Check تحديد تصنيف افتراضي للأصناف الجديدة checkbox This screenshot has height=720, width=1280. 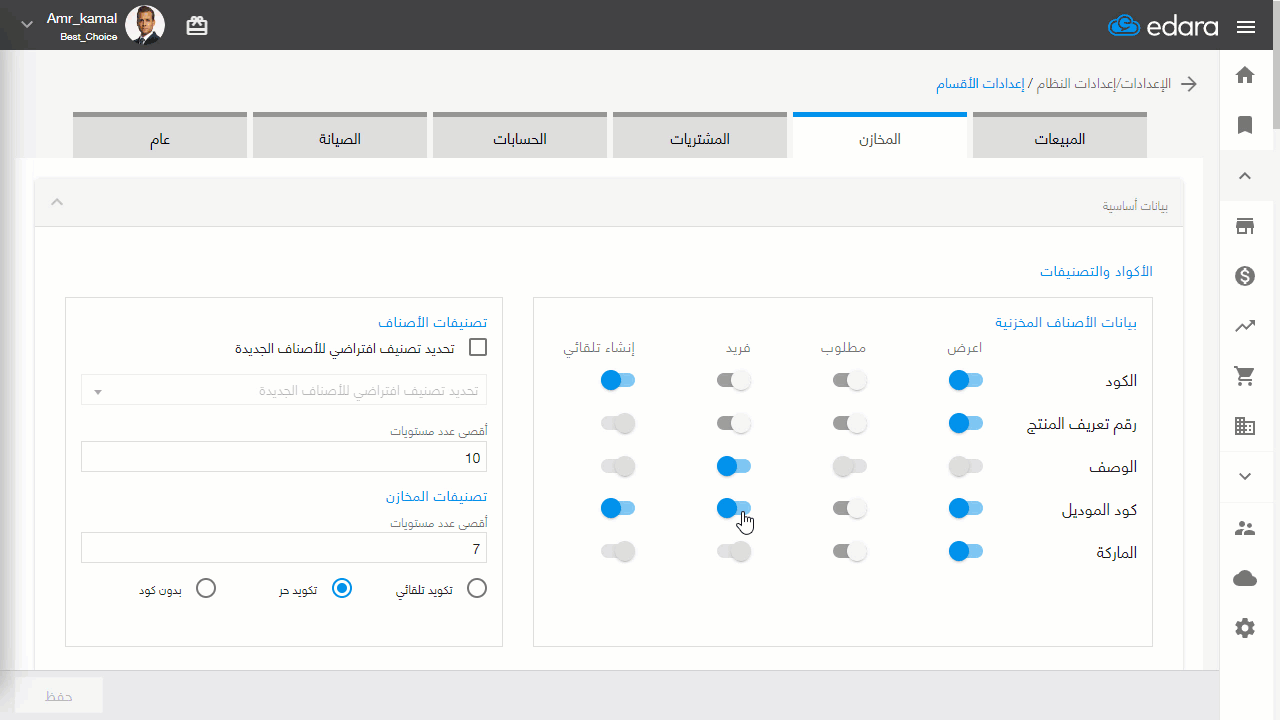pyautogui.click(x=478, y=348)
